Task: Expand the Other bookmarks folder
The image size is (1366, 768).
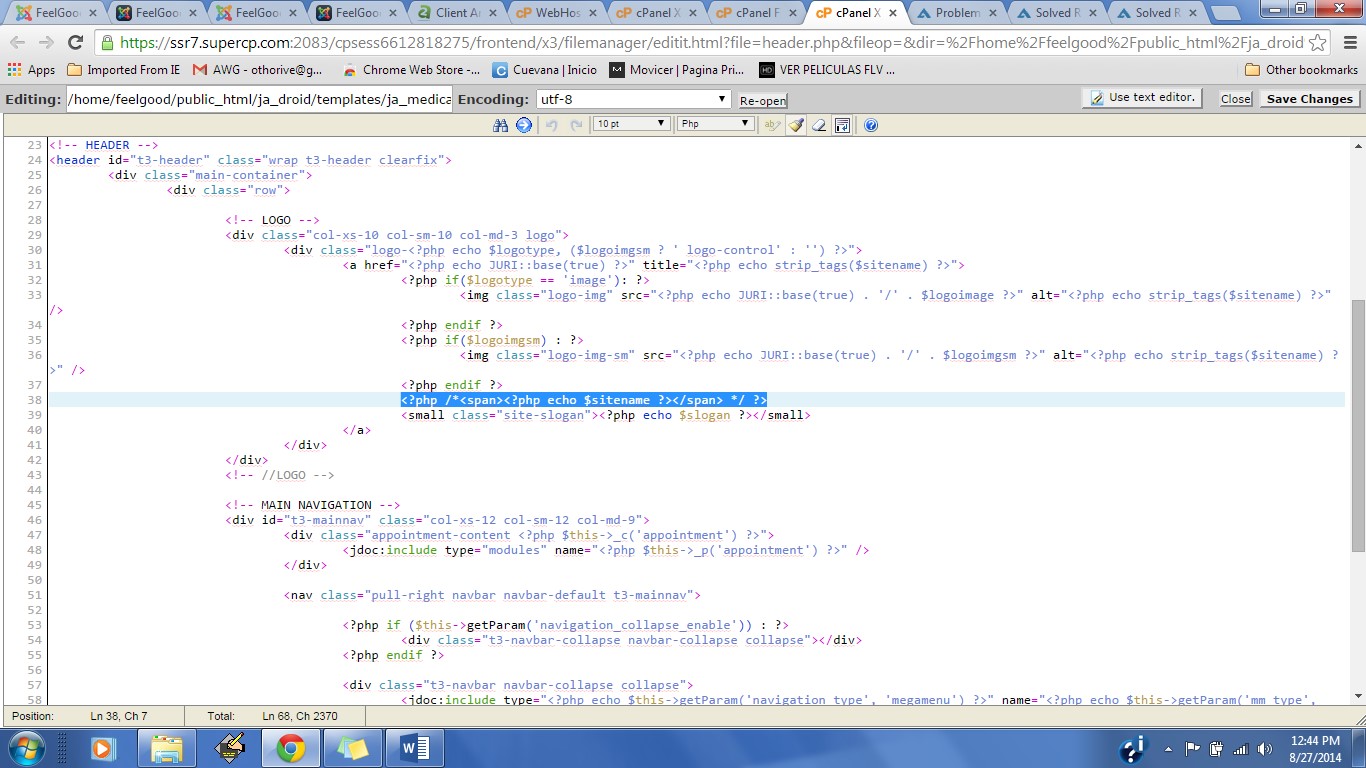Action: pyautogui.click(x=1301, y=70)
